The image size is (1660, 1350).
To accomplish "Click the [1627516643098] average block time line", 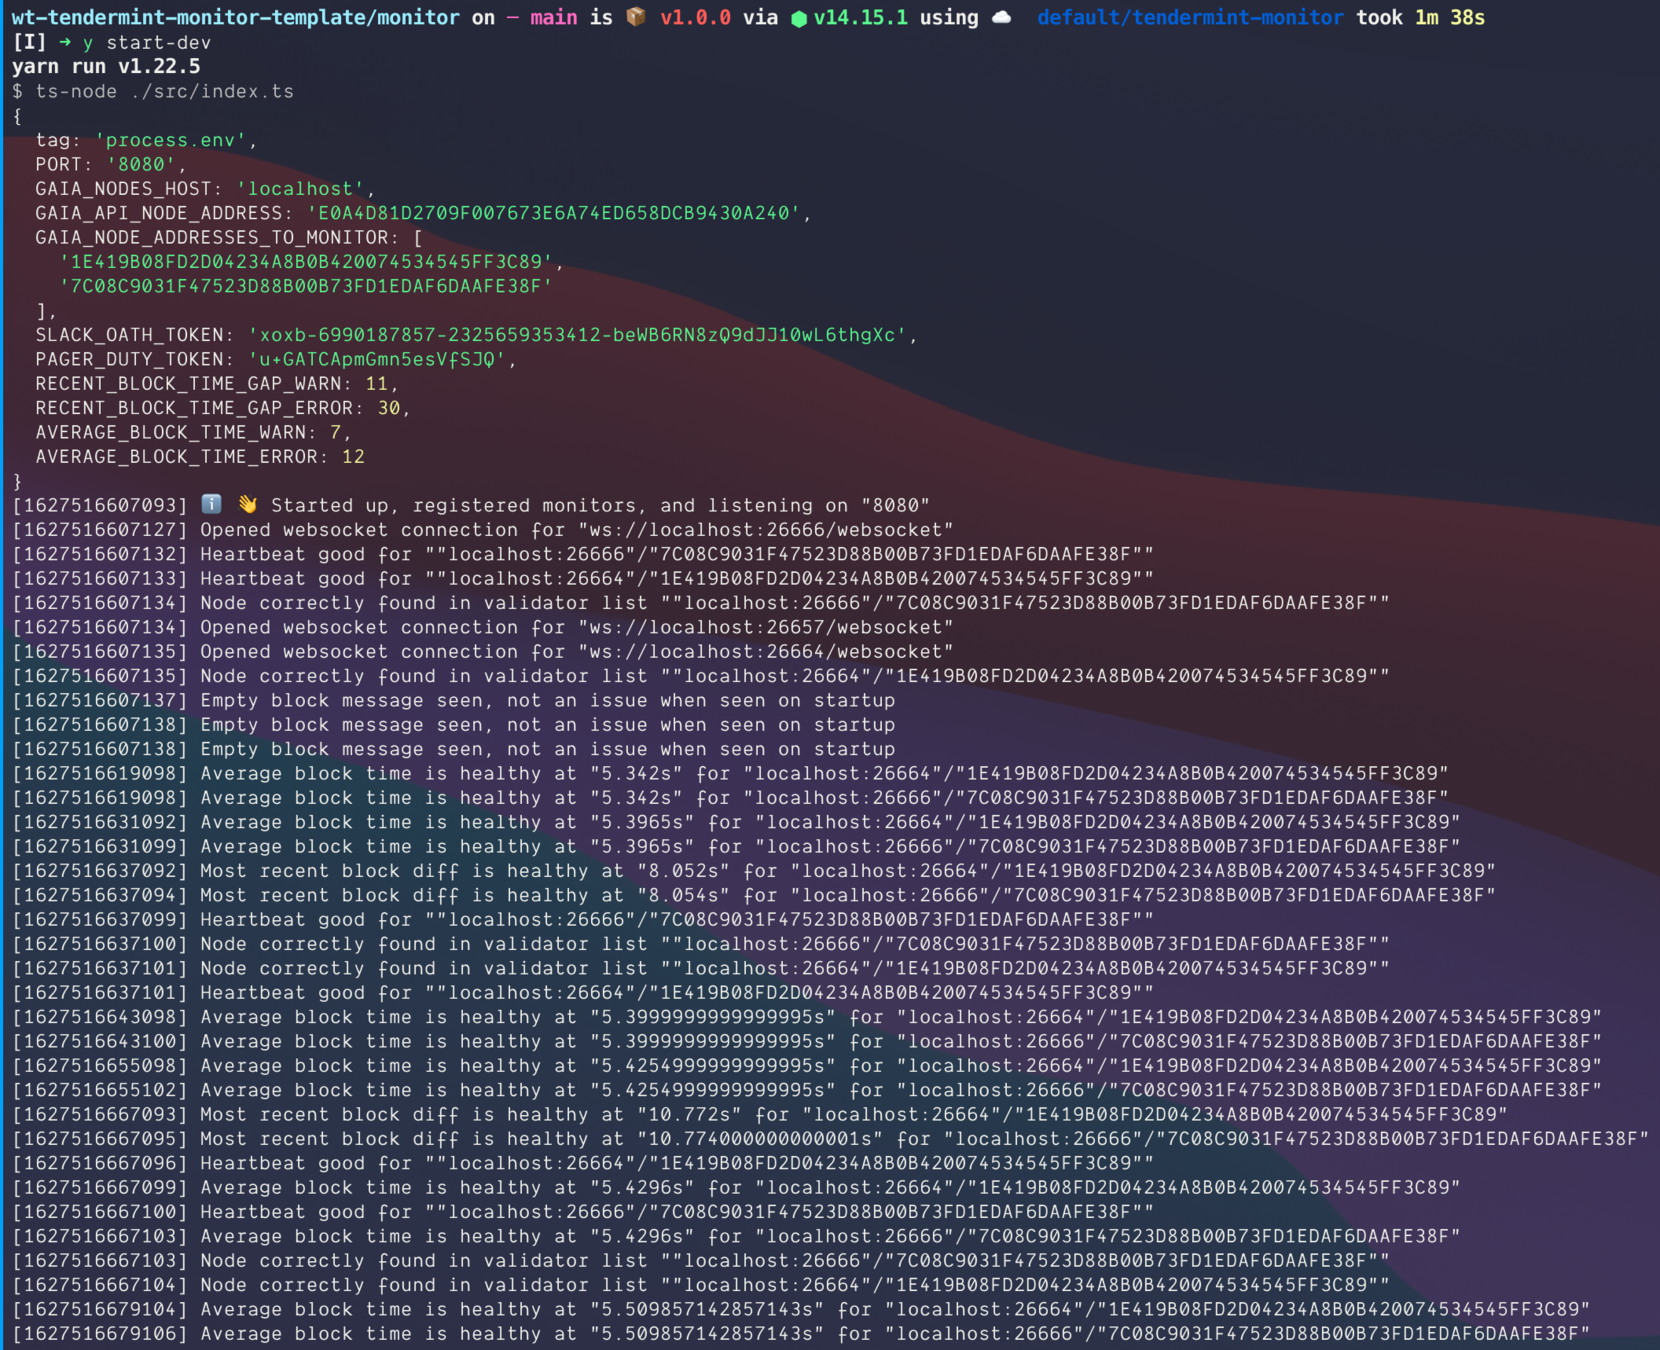I will point(807,1017).
